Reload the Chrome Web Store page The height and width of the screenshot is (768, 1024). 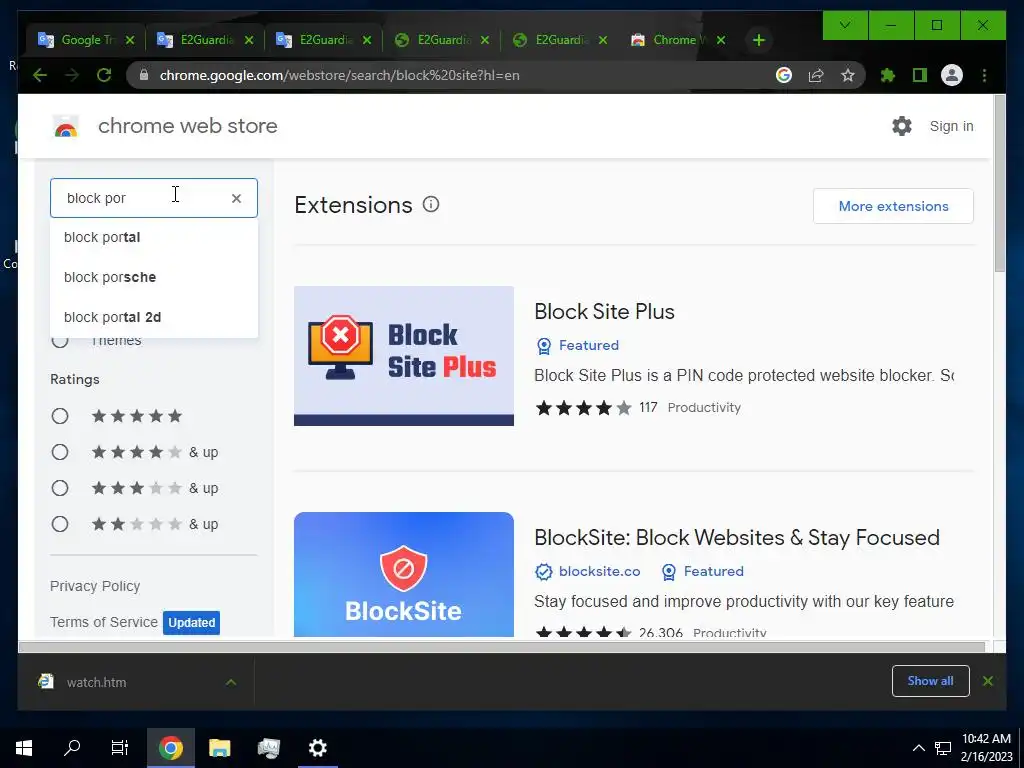(104, 75)
